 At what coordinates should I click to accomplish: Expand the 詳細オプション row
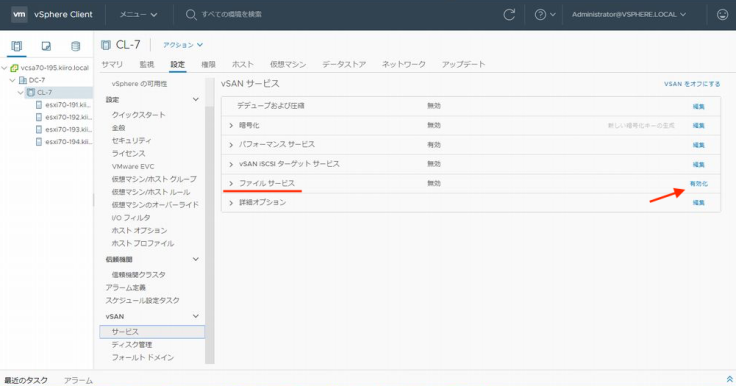(231, 203)
